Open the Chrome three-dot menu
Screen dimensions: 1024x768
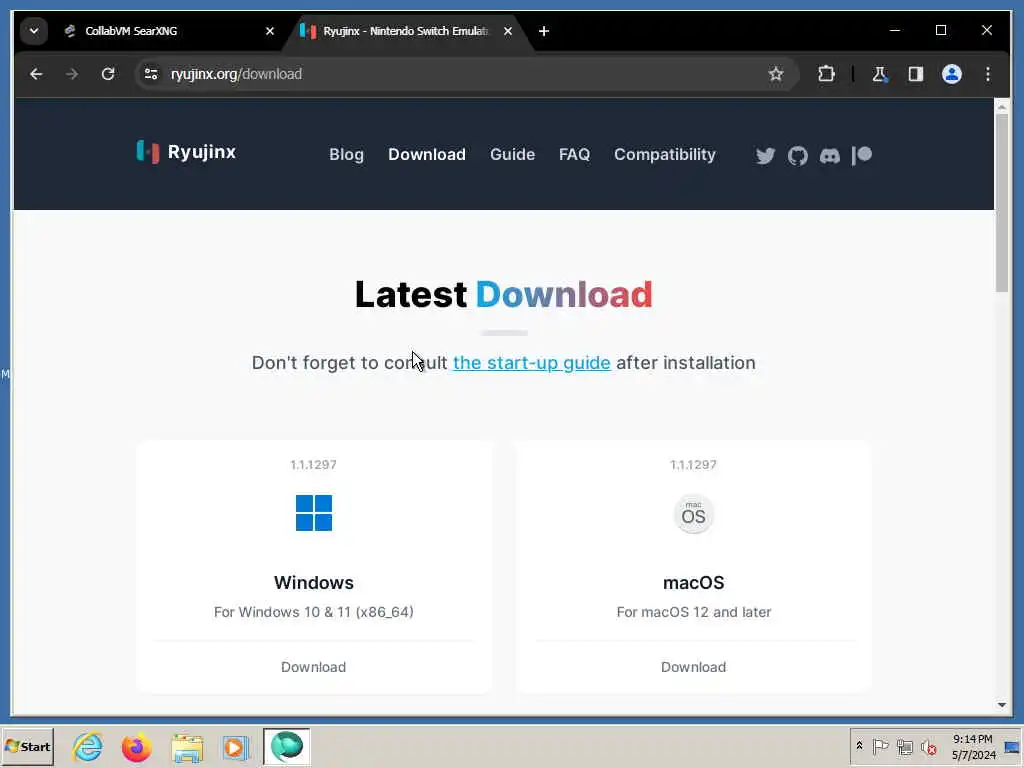987,74
